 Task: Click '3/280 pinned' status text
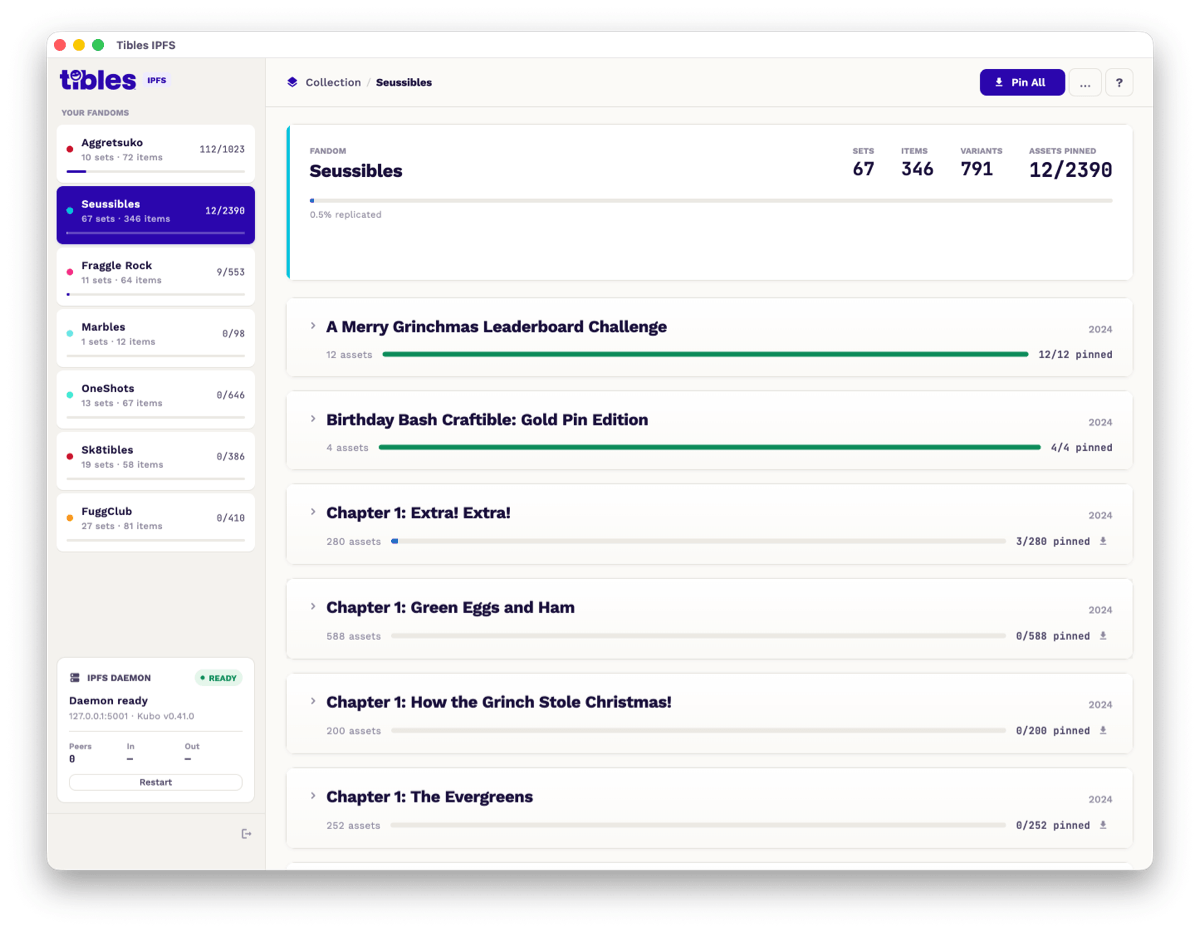point(1053,541)
